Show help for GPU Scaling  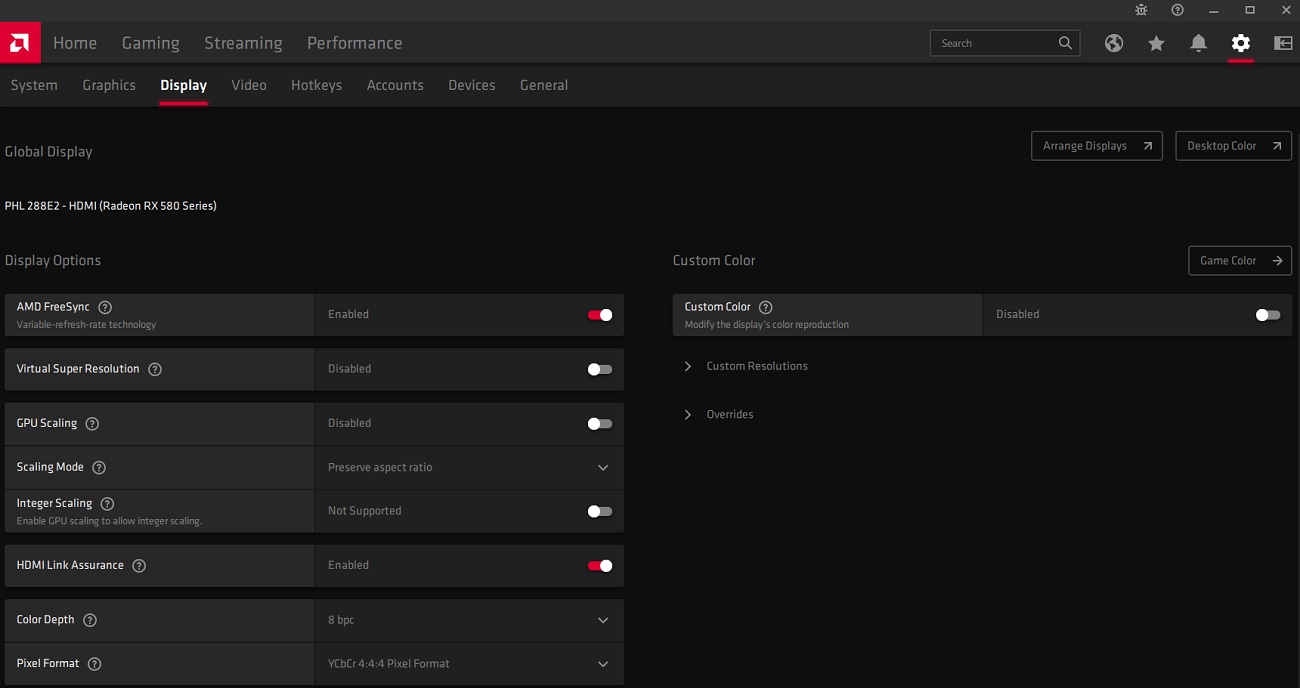click(x=92, y=423)
